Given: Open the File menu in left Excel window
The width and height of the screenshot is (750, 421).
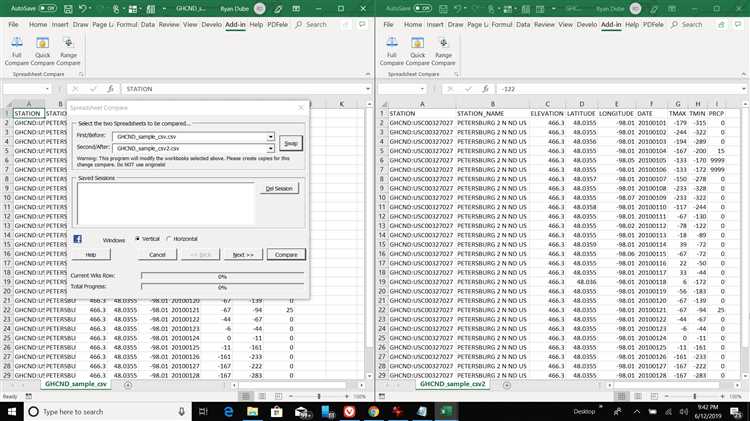Looking at the screenshot, I should coord(13,24).
